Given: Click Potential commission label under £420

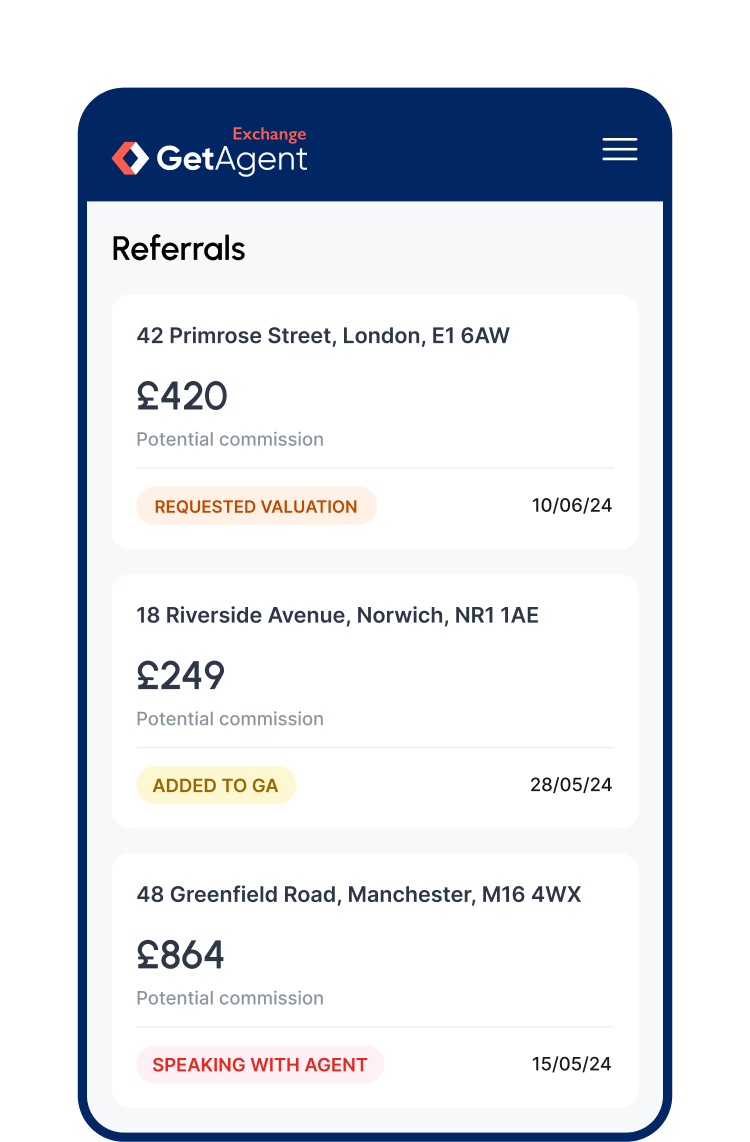Looking at the screenshot, I should (x=230, y=439).
